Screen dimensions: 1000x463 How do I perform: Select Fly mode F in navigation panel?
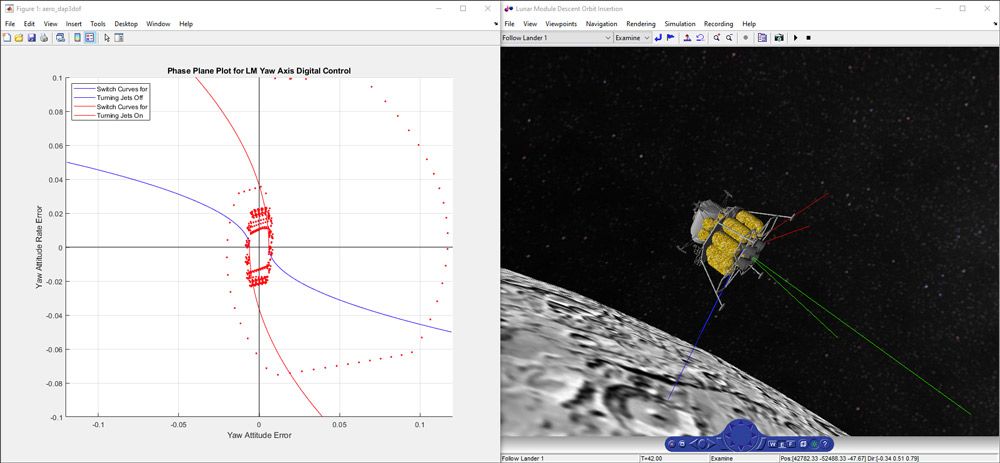pyautogui.click(x=791, y=444)
